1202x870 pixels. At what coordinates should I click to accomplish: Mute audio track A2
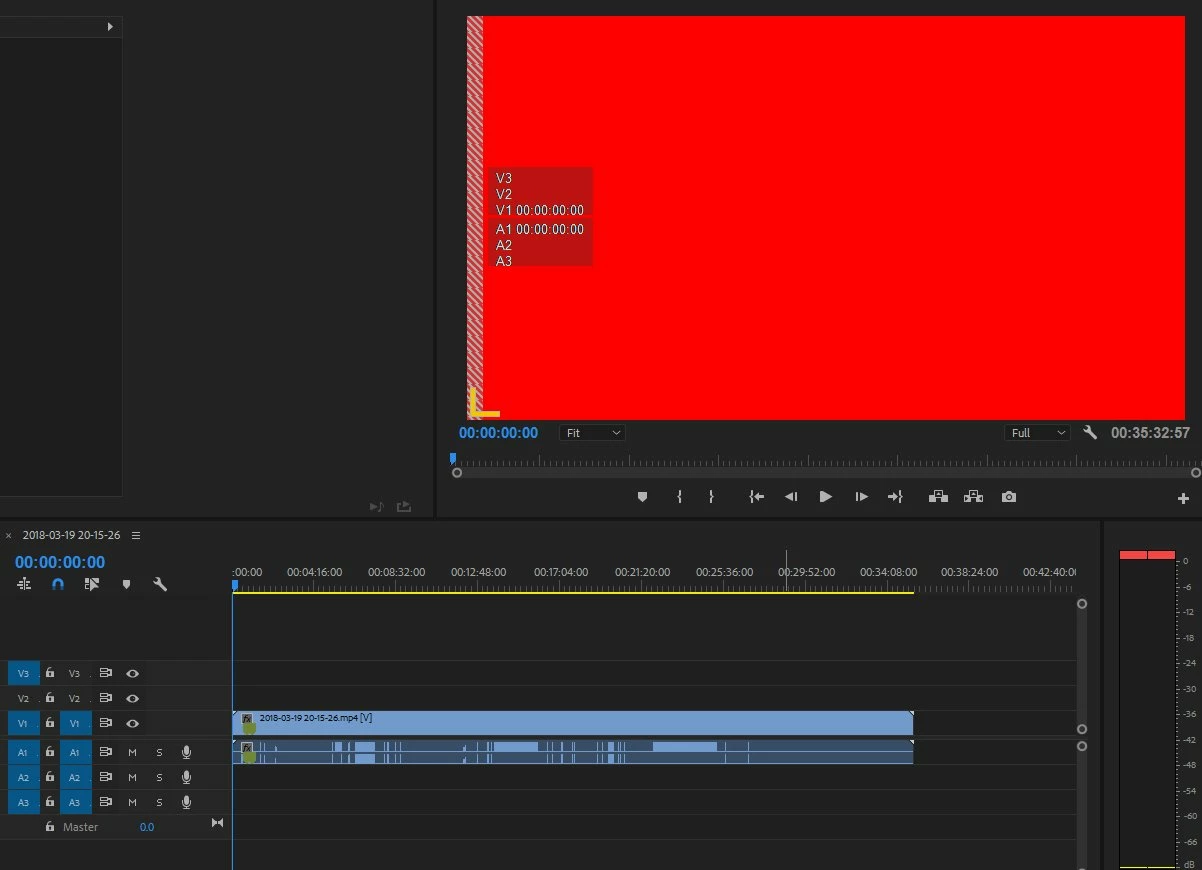click(x=132, y=777)
